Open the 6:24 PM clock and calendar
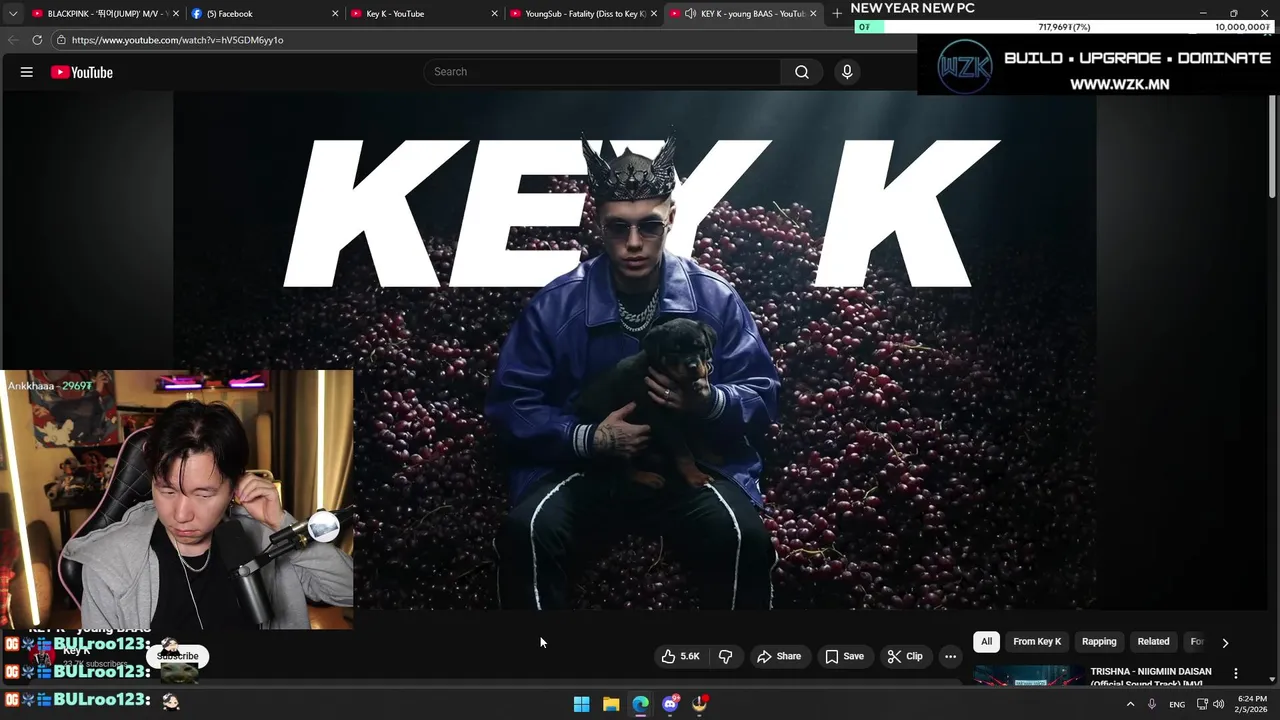The height and width of the screenshot is (720, 1280). coord(1252,704)
